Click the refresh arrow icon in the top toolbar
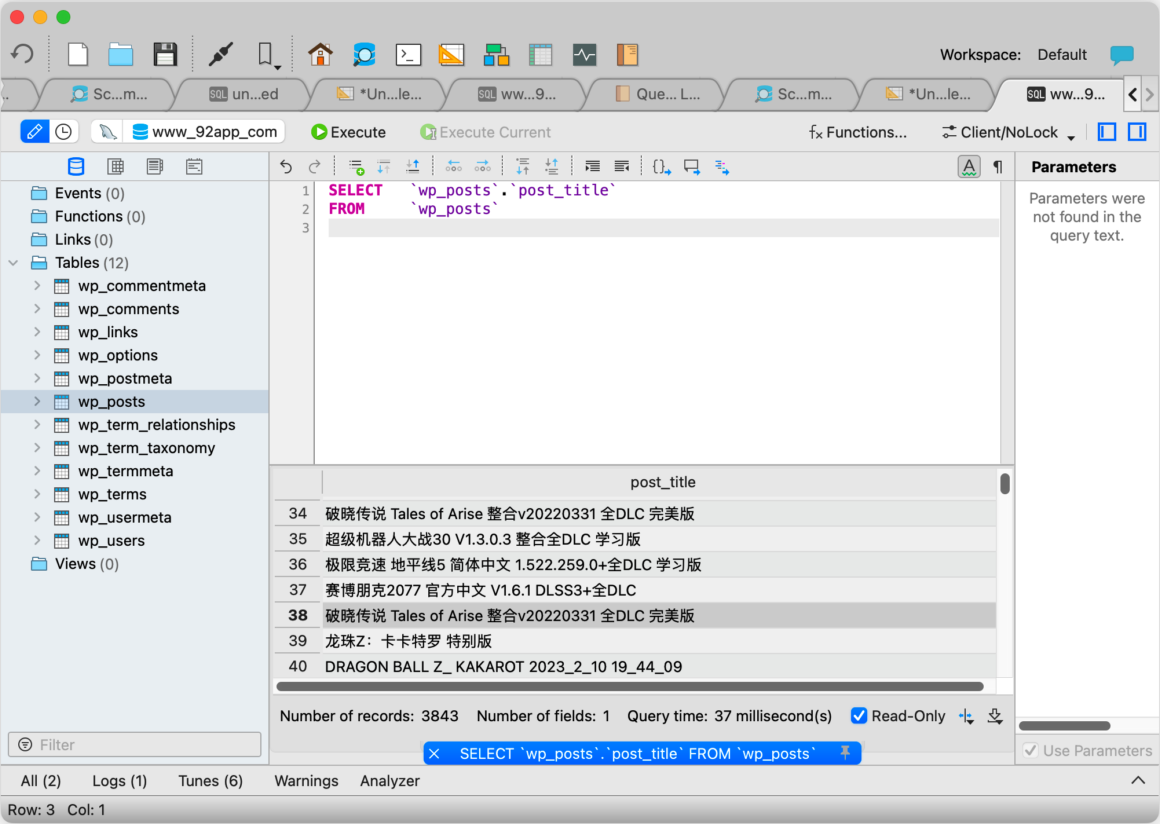This screenshot has width=1160, height=824. point(22,54)
